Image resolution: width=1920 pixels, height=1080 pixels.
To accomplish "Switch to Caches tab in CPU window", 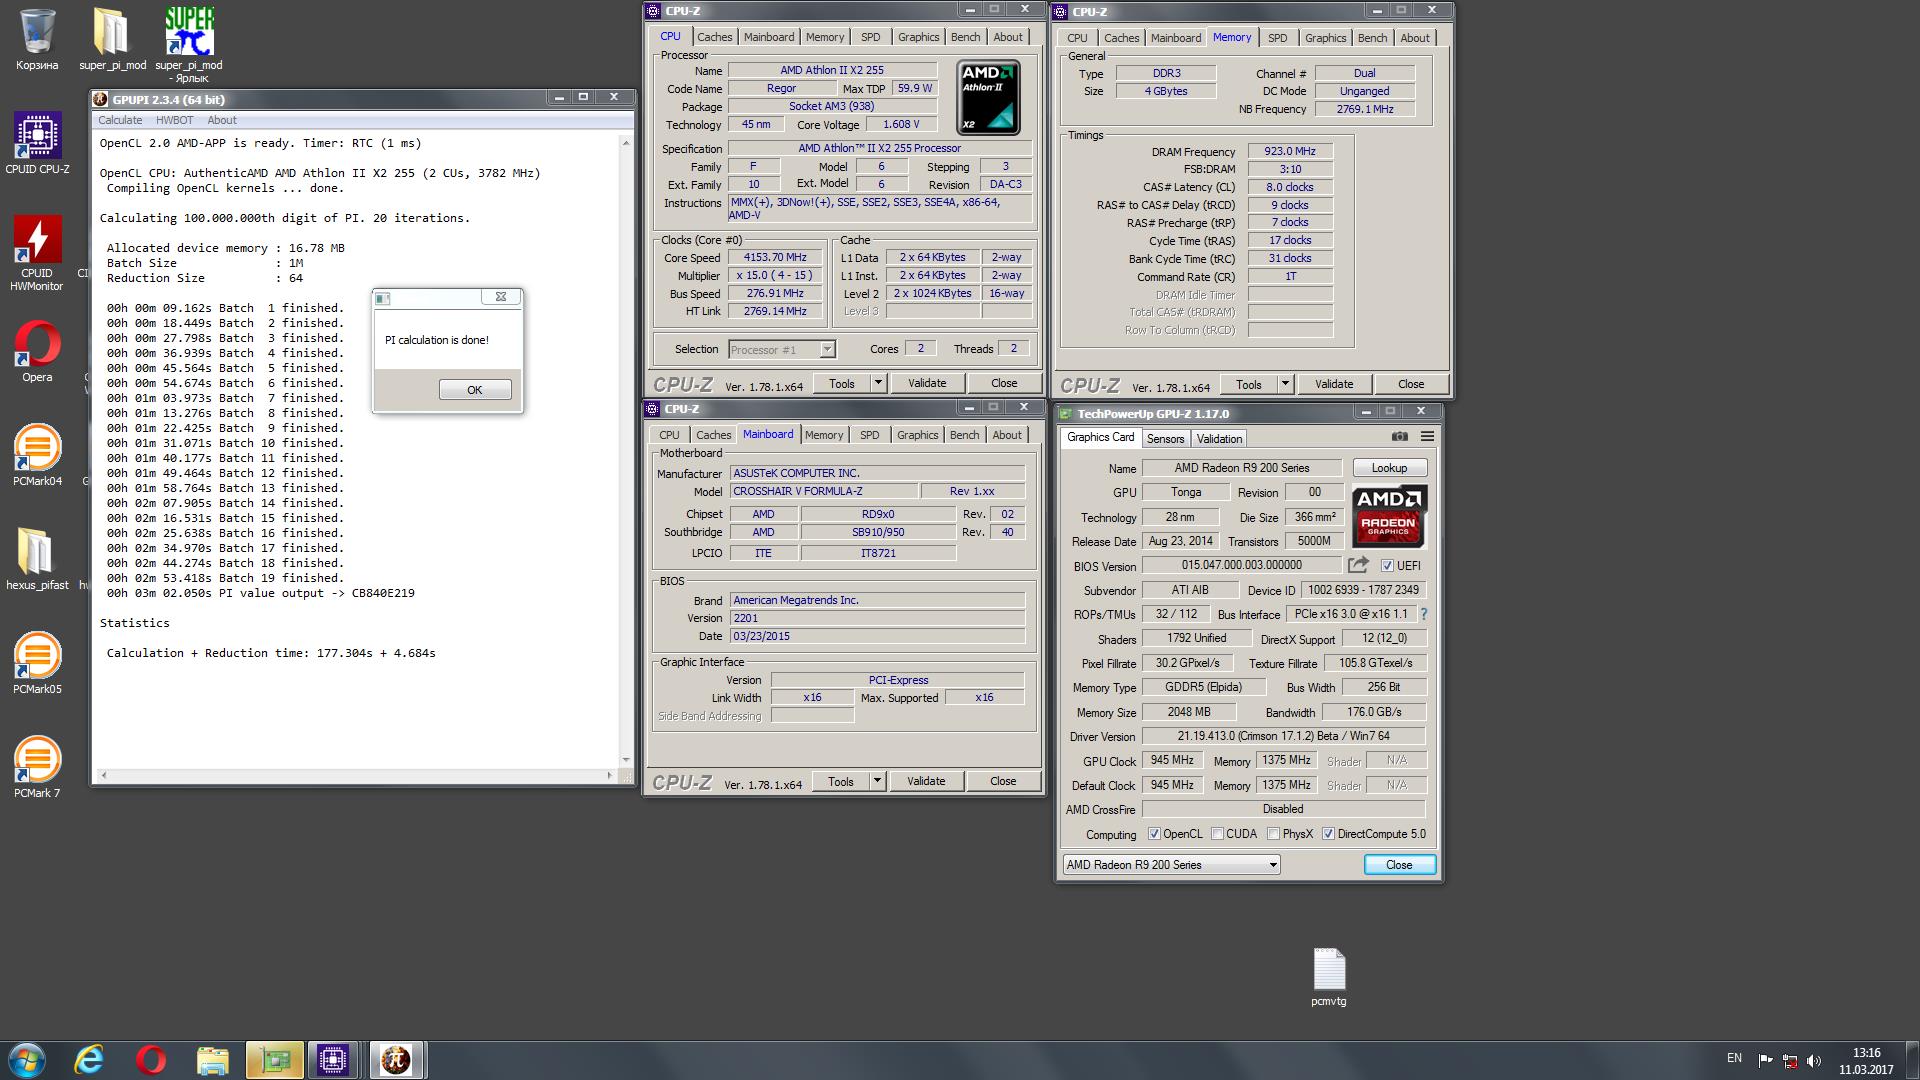I will [x=714, y=37].
